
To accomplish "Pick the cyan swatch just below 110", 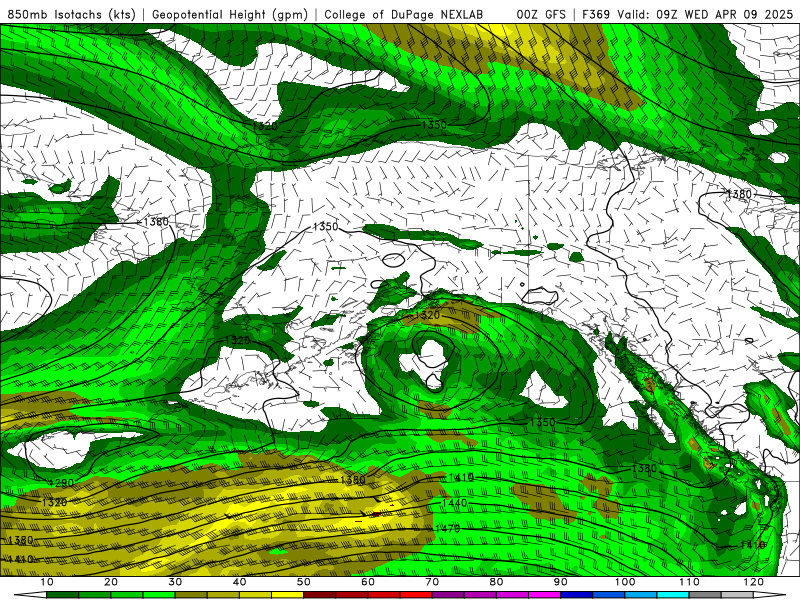I will click(673, 595).
